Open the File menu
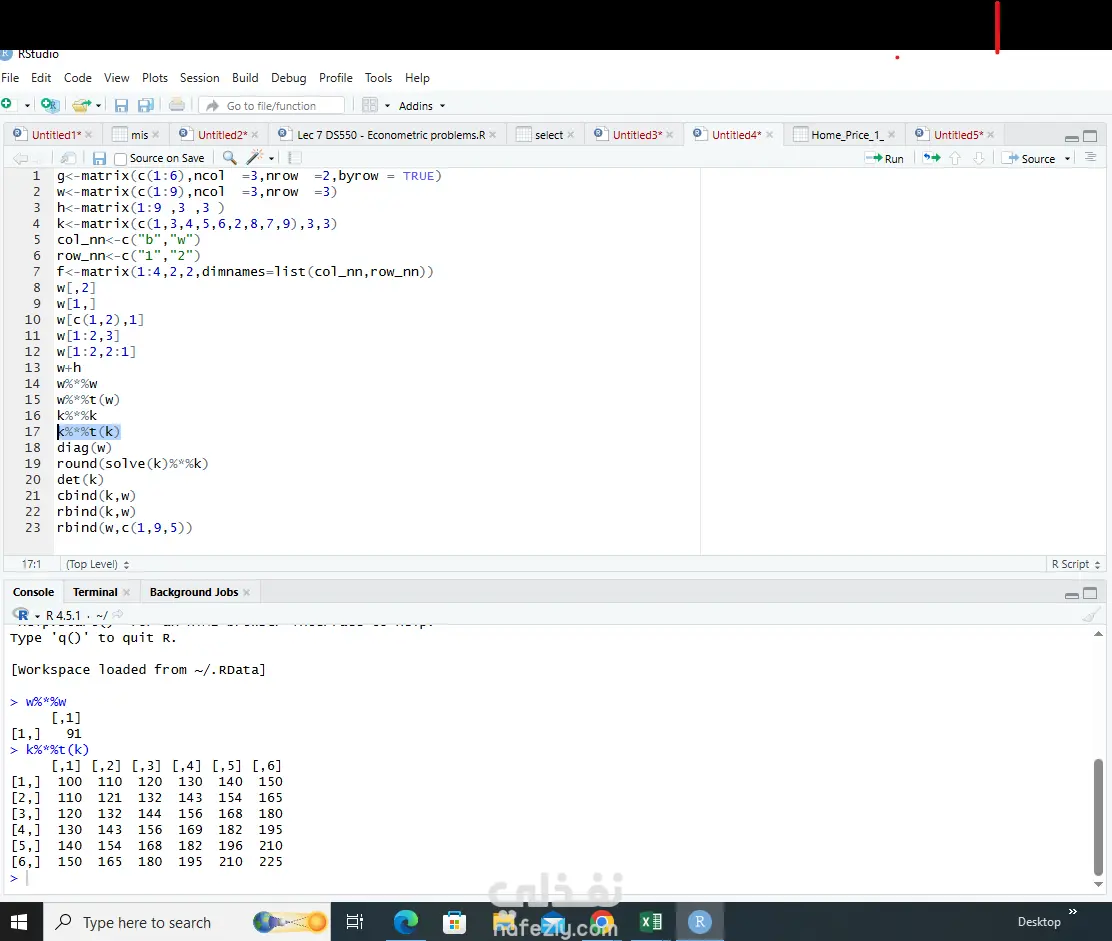This screenshot has width=1112, height=941. [10, 78]
